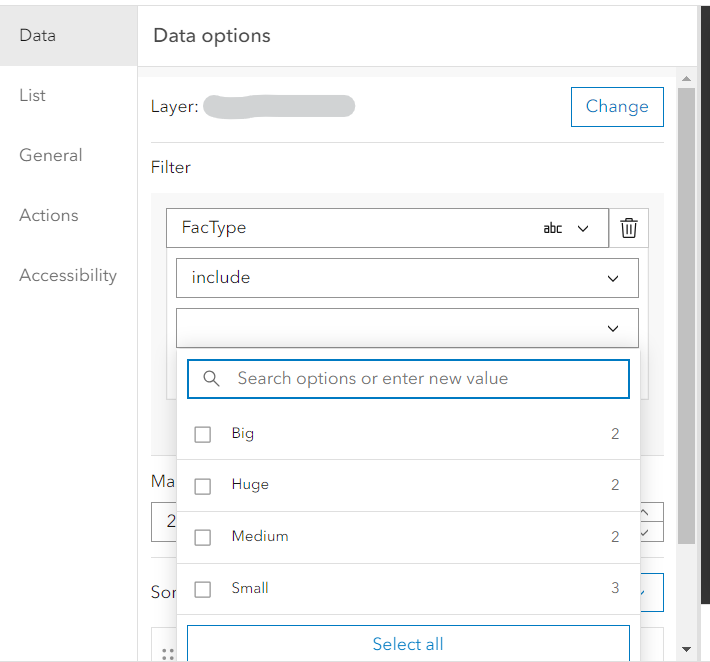This screenshot has width=710, height=662.
Task: Click the drag handle dots icon
Action: (x=167, y=654)
